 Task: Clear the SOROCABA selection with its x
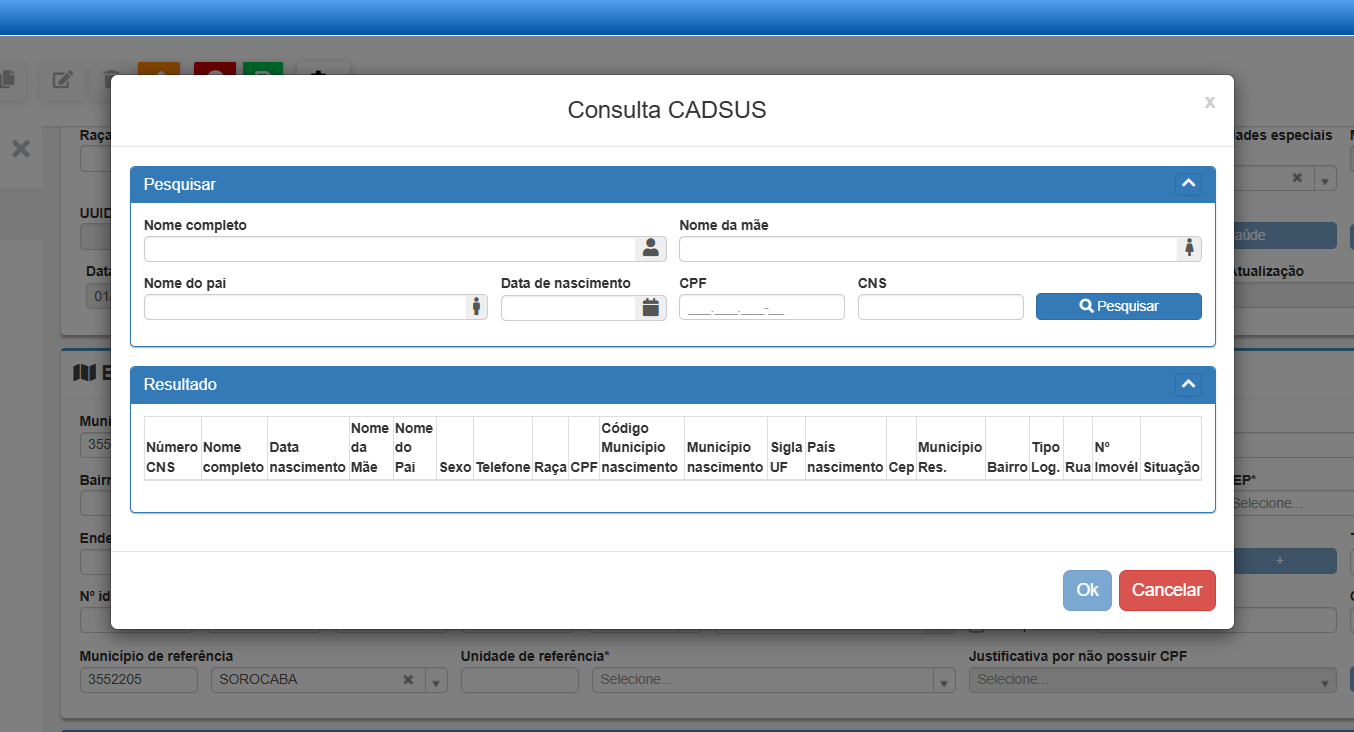tap(408, 680)
